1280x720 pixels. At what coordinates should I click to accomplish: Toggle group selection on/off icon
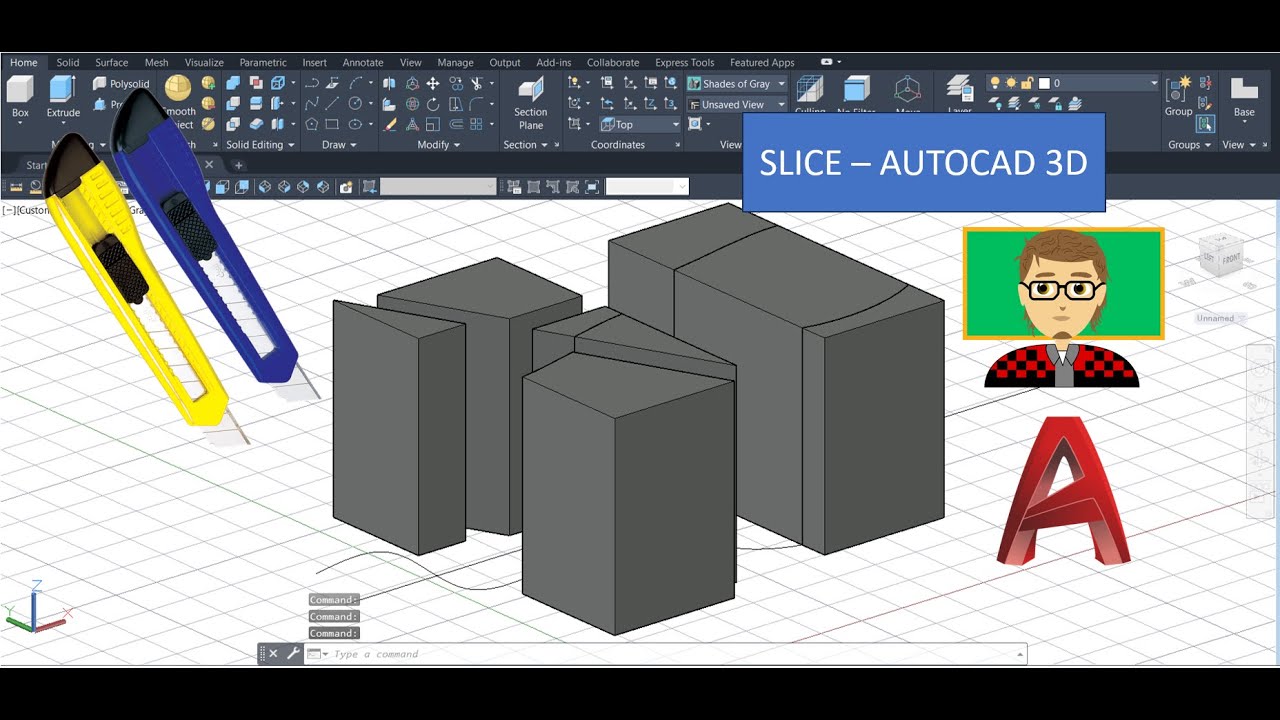click(x=1206, y=124)
